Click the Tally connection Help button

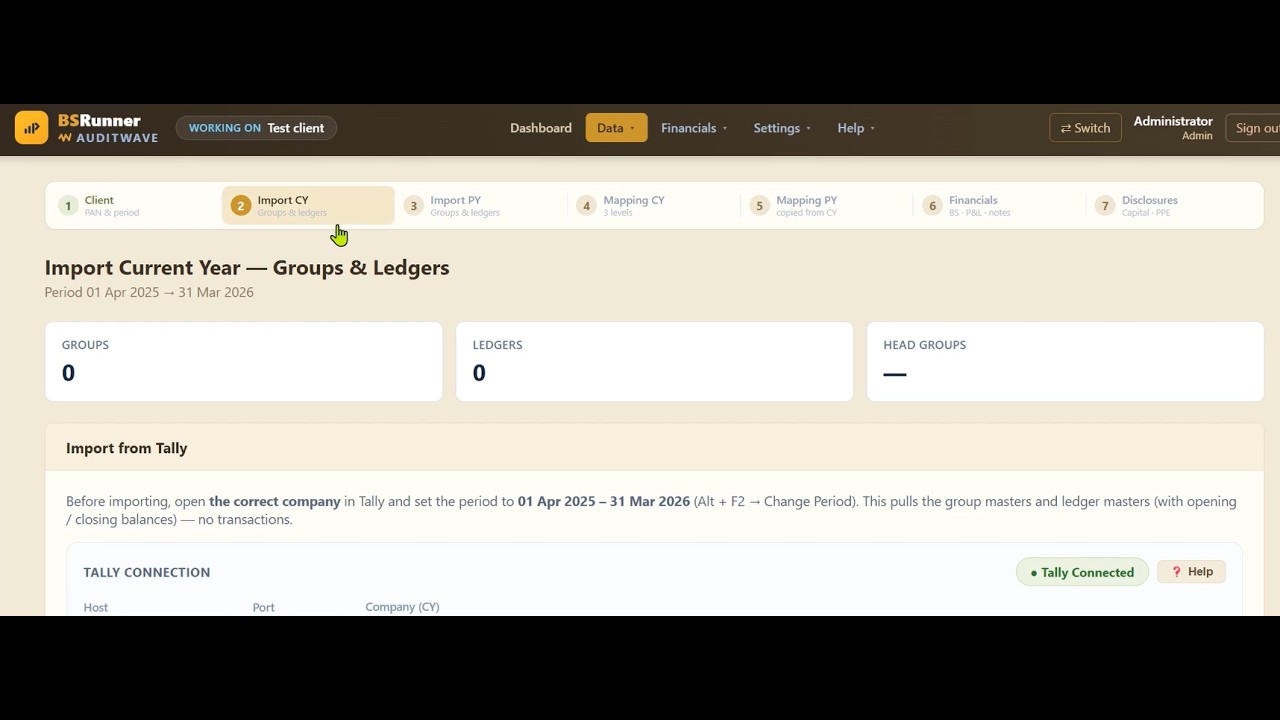click(1192, 572)
